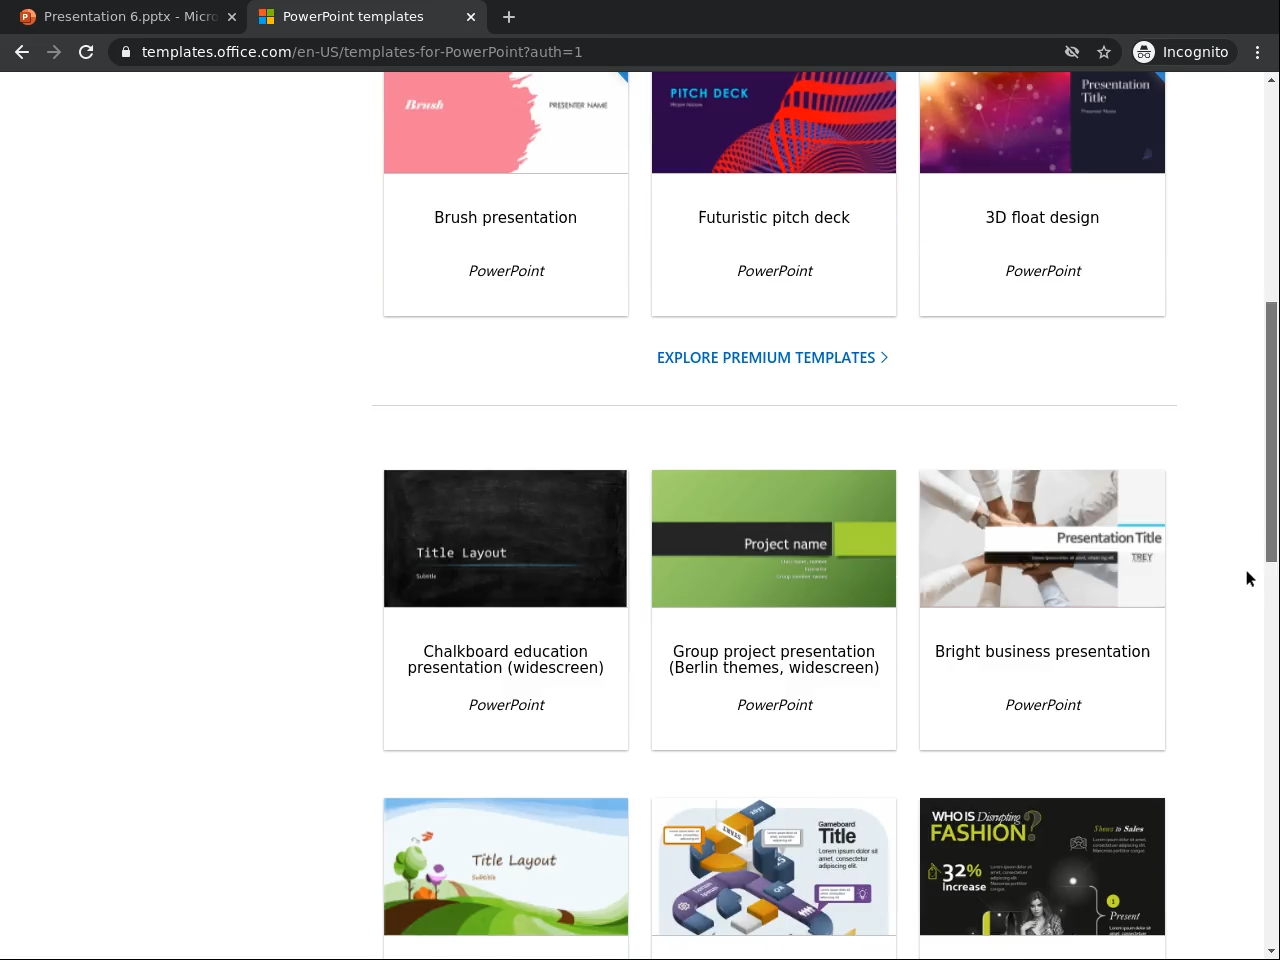Close the Presentation 6.pptx tab
The height and width of the screenshot is (960, 1280).
232,17
